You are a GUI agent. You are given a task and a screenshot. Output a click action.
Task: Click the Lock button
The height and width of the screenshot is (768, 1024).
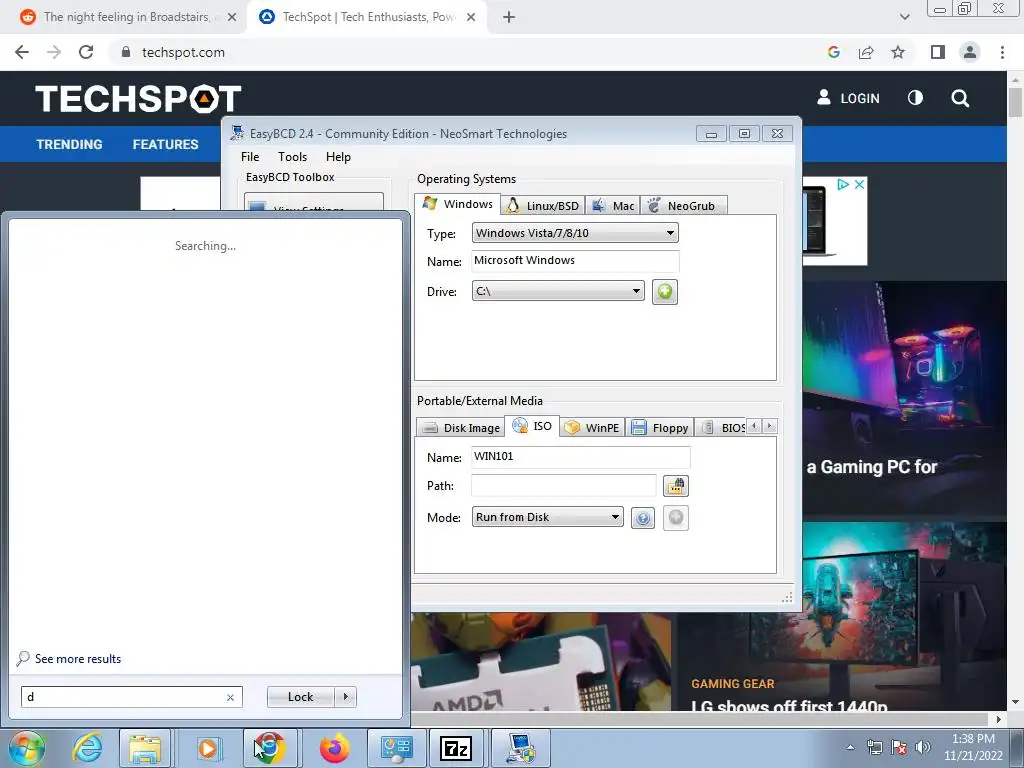(x=300, y=697)
